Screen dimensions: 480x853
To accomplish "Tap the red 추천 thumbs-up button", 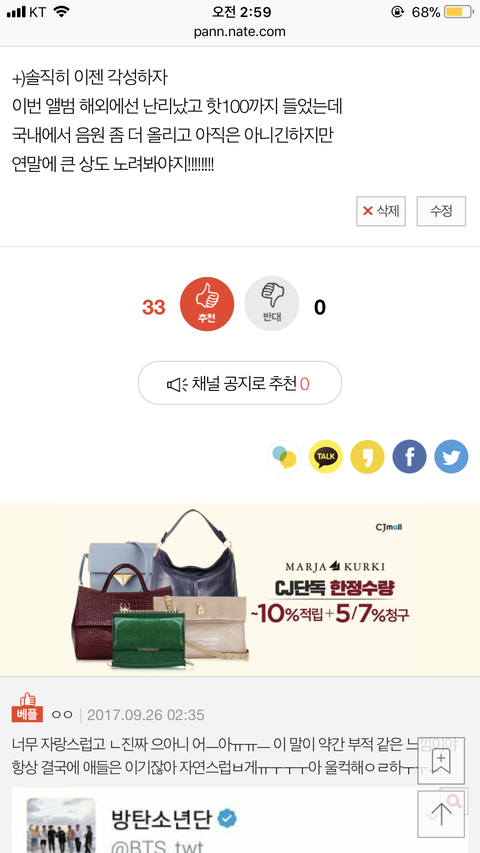I will (207, 304).
